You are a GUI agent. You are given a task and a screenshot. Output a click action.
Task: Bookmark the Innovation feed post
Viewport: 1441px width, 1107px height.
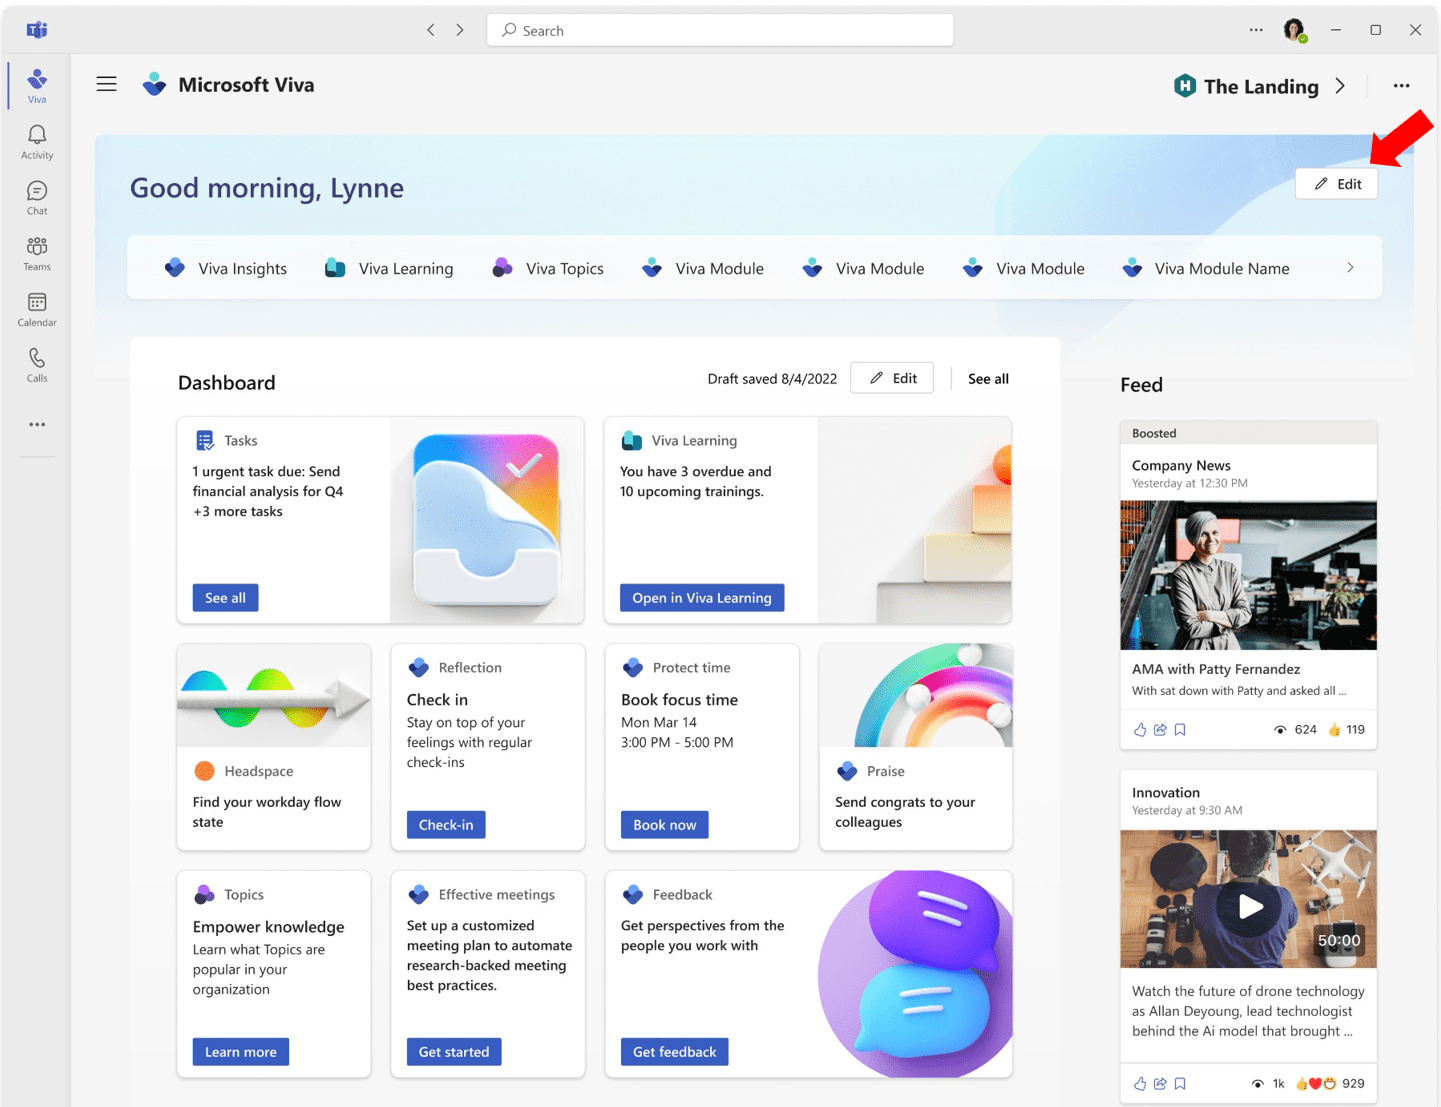(1180, 1084)
